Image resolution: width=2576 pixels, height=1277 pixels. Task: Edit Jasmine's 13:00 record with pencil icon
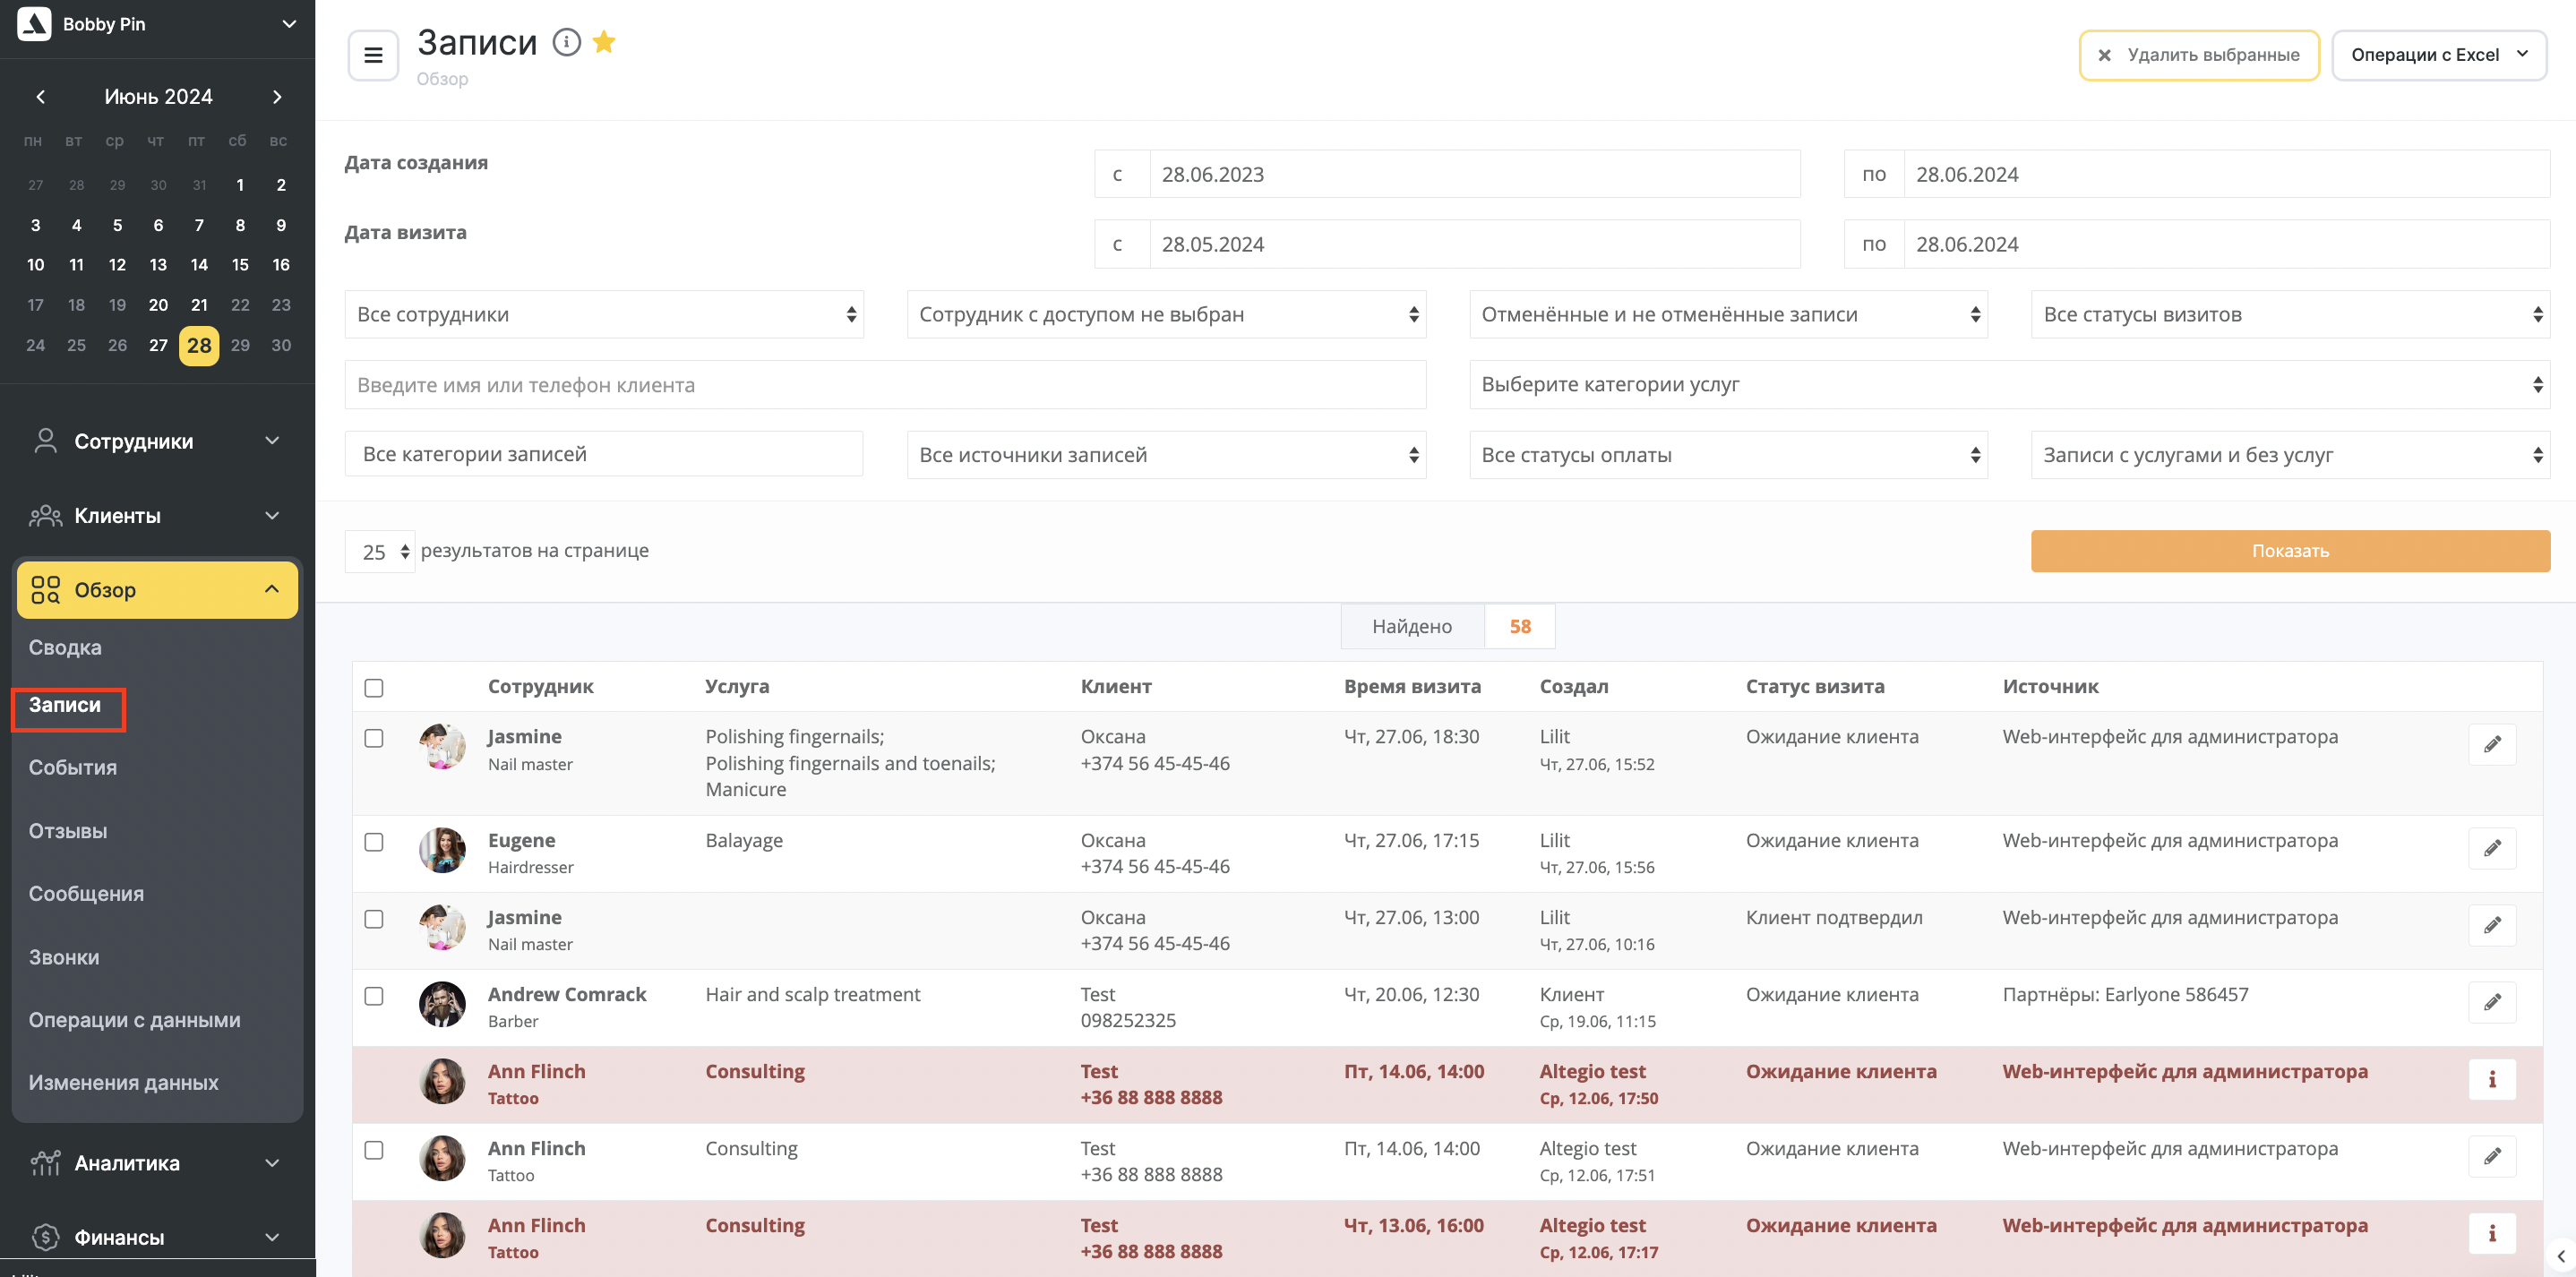[2492, 925]
